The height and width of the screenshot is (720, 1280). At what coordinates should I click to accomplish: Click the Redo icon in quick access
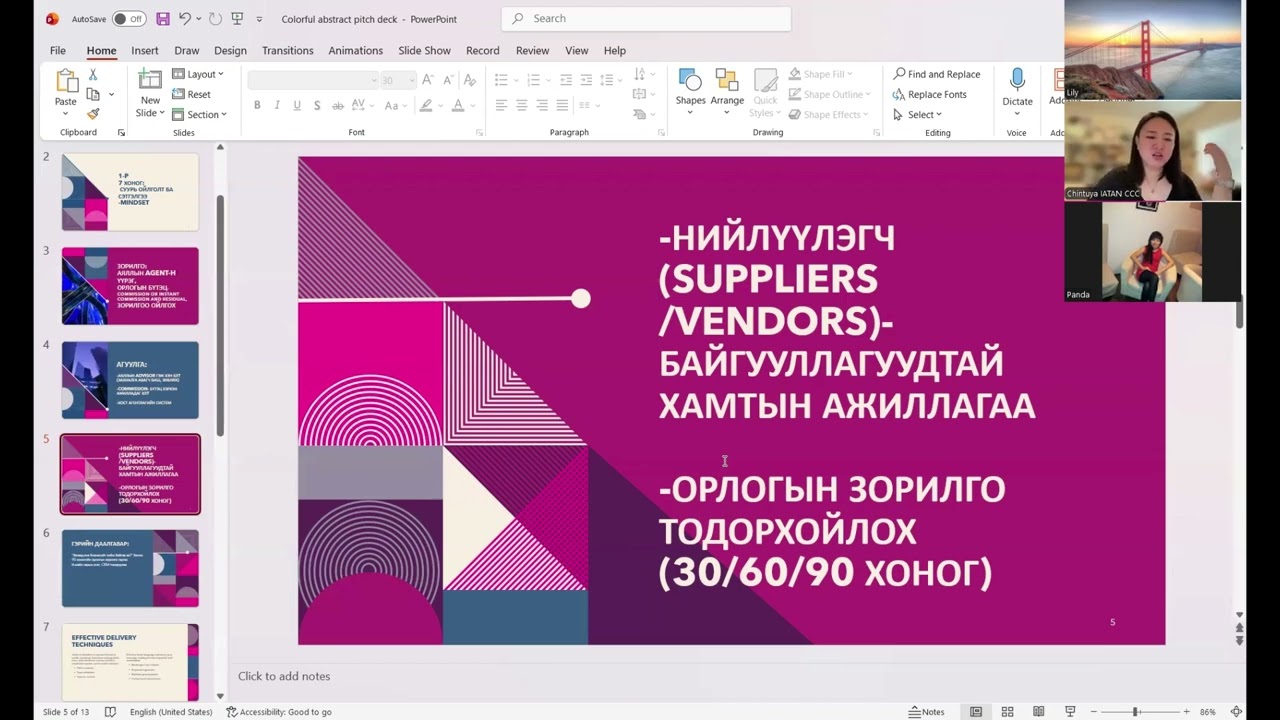(x=215, y=19)
